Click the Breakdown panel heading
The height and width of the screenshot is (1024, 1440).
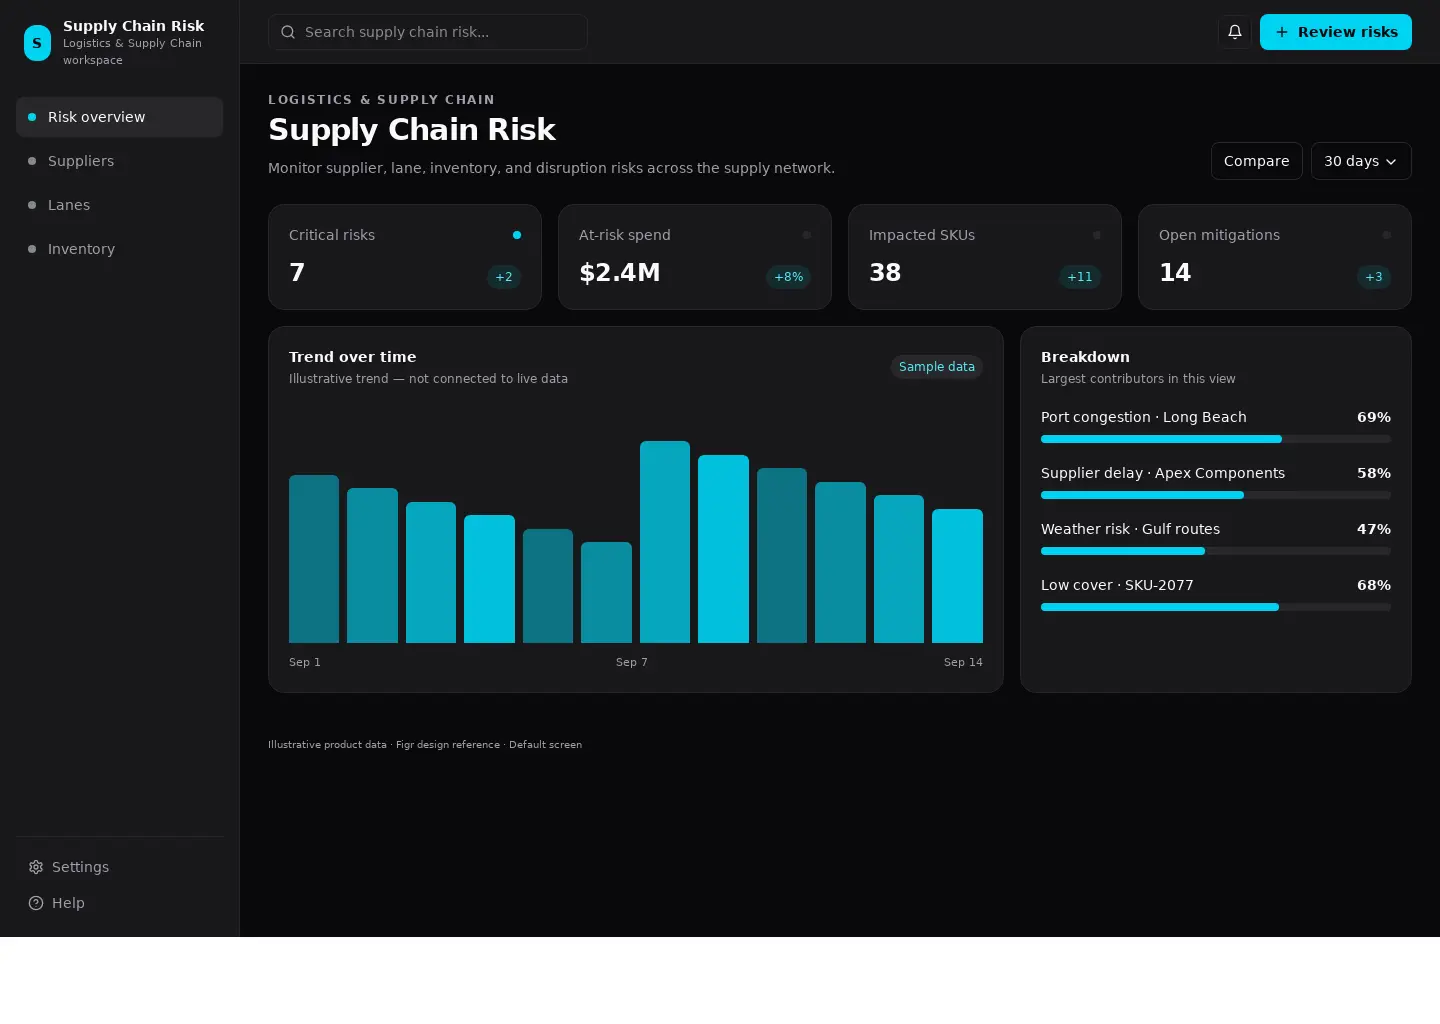pos(1085,357)
